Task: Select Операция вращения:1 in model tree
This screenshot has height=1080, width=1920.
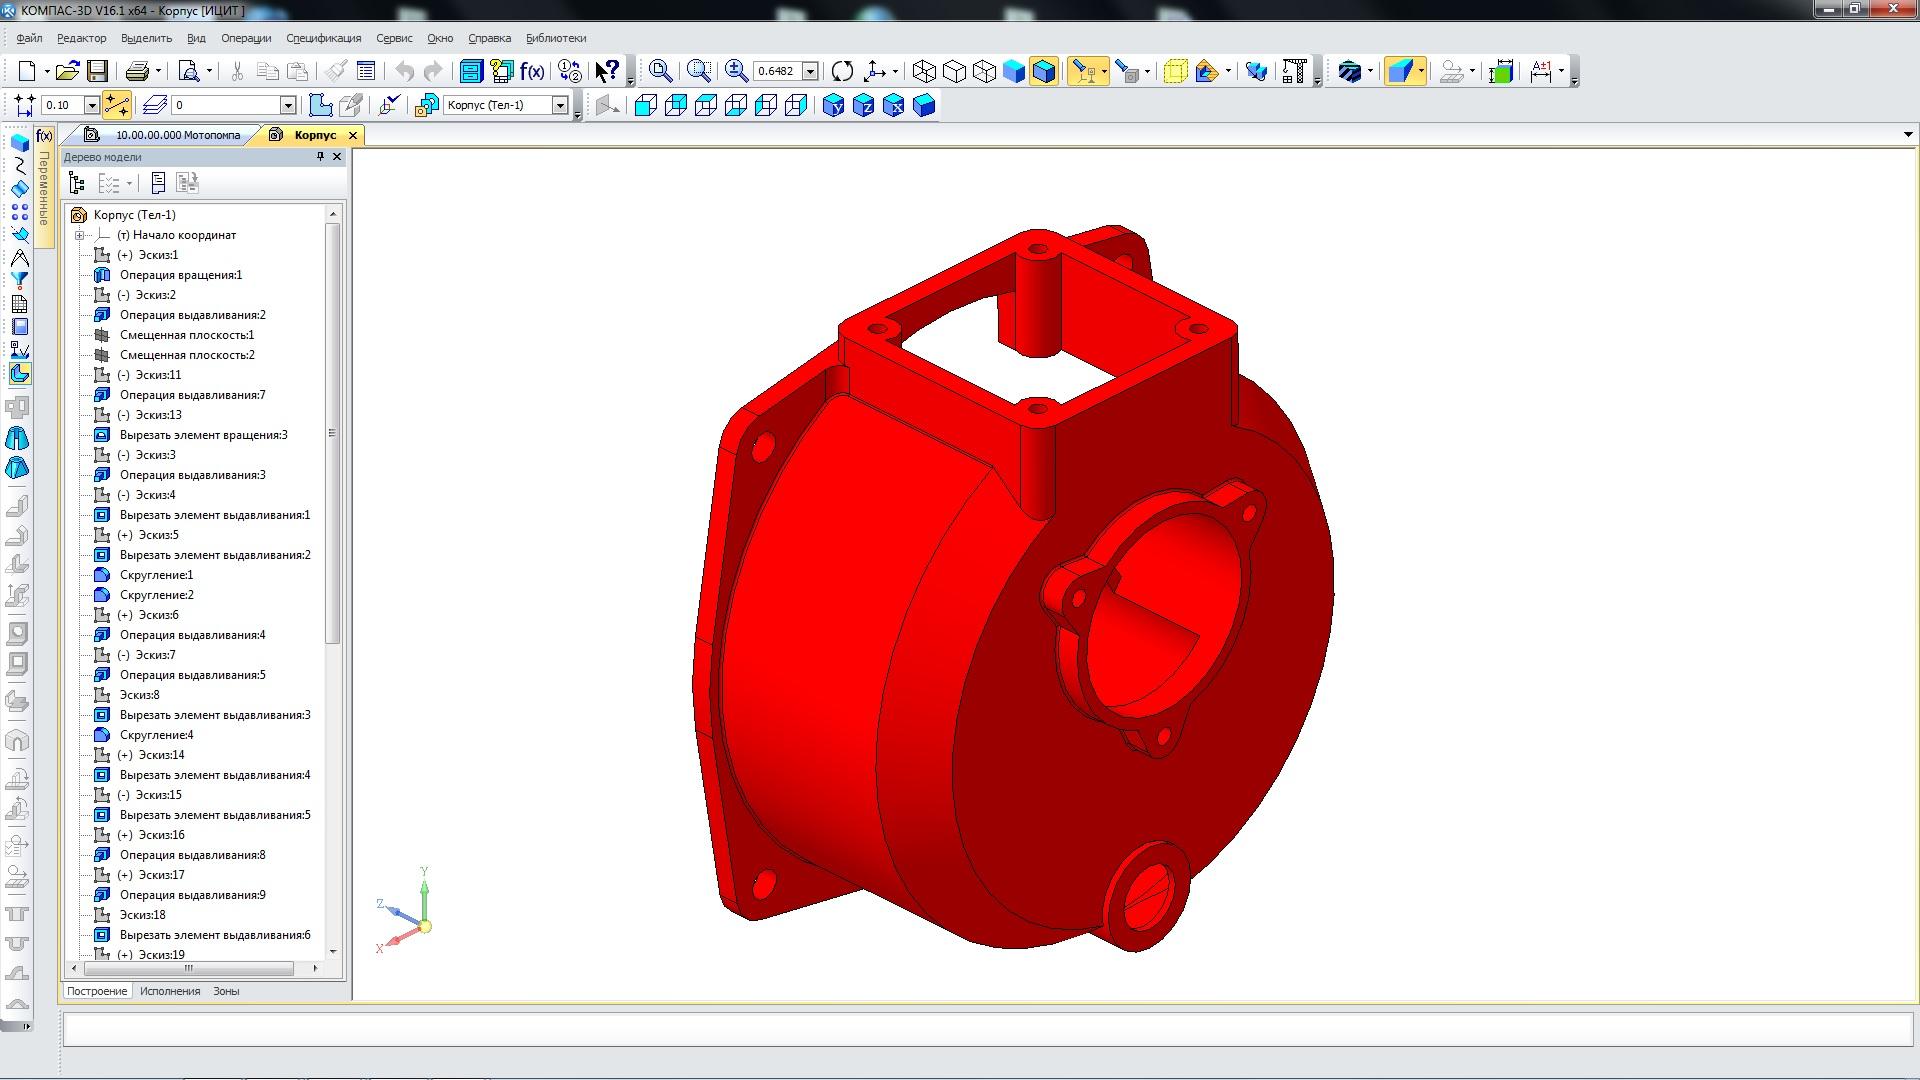Action: [180, 275]
